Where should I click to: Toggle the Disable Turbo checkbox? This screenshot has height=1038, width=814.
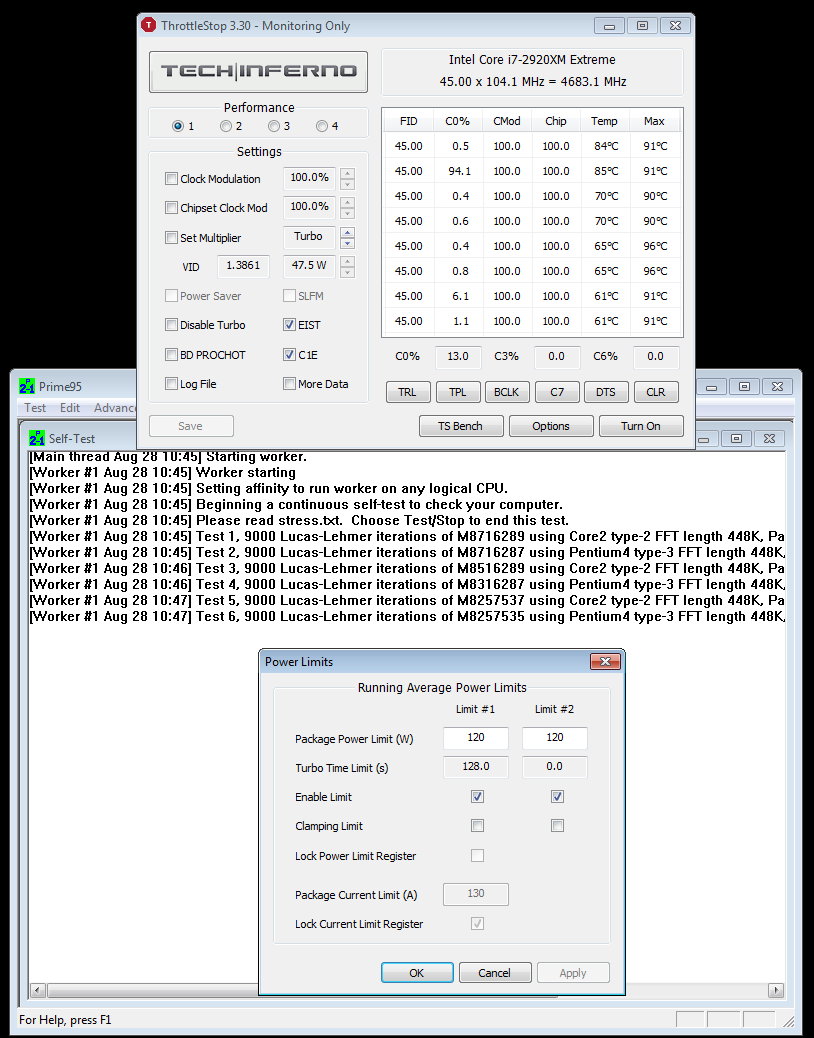[x=171, y=325]
